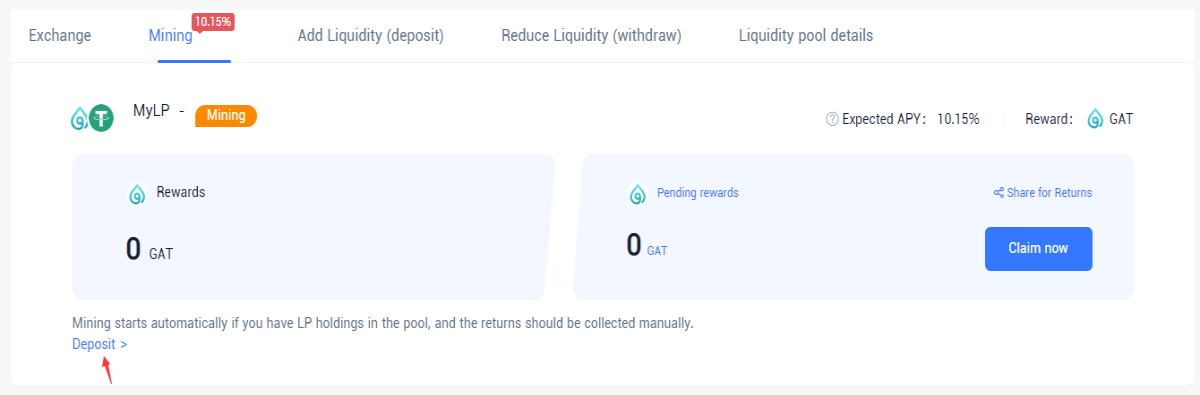The width and height of the screenshot is (1200, 395).
Task: Select the Mining tab
Action: click(170, 37)
